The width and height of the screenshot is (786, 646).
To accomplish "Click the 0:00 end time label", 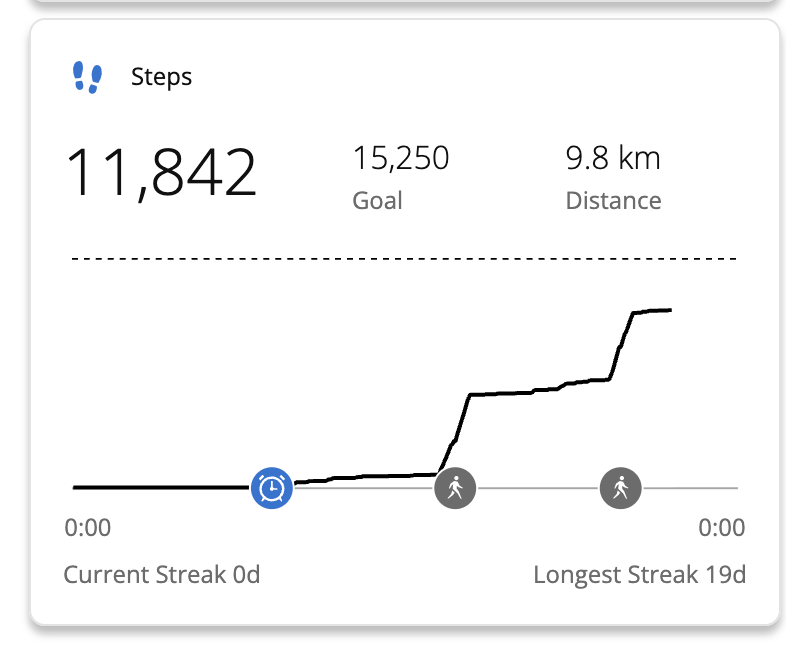I will (x=721, y=527).
